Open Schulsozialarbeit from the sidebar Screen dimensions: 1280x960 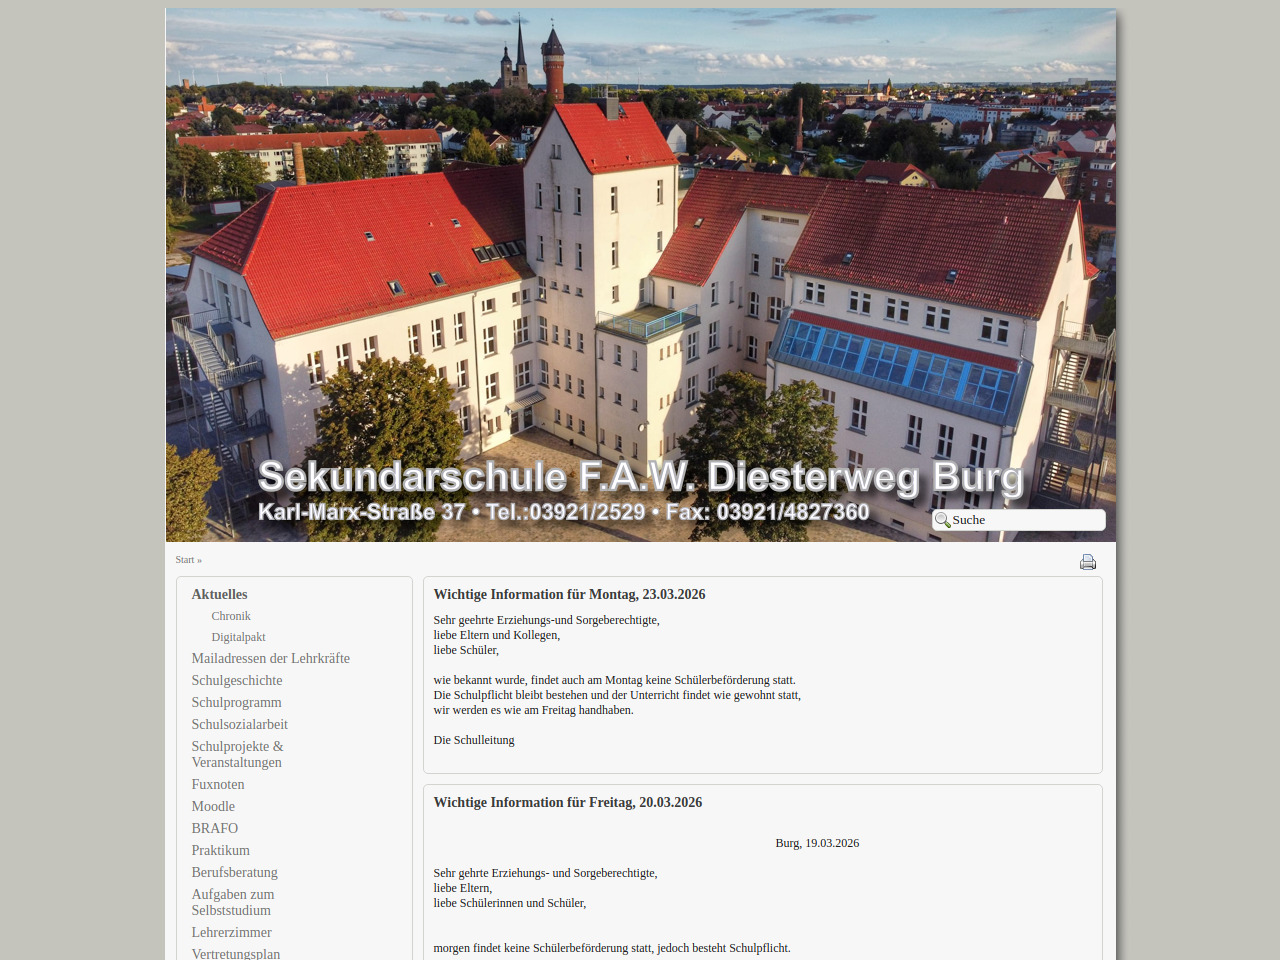(x=239, y=724)
